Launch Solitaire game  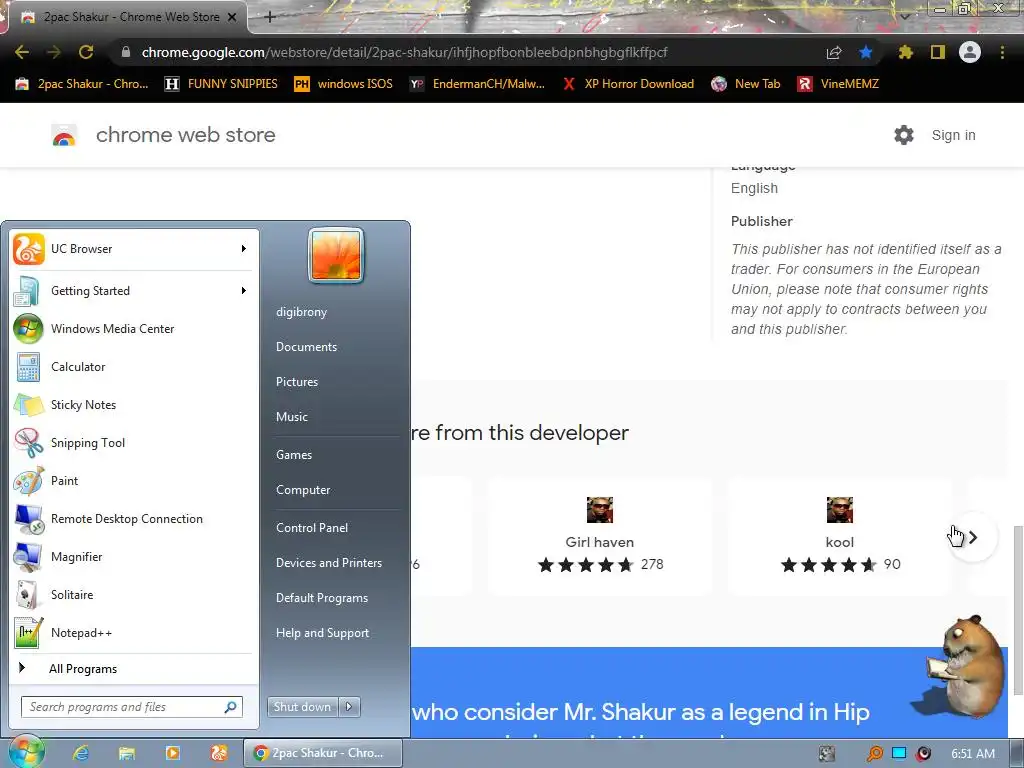(x=133, y=594)
